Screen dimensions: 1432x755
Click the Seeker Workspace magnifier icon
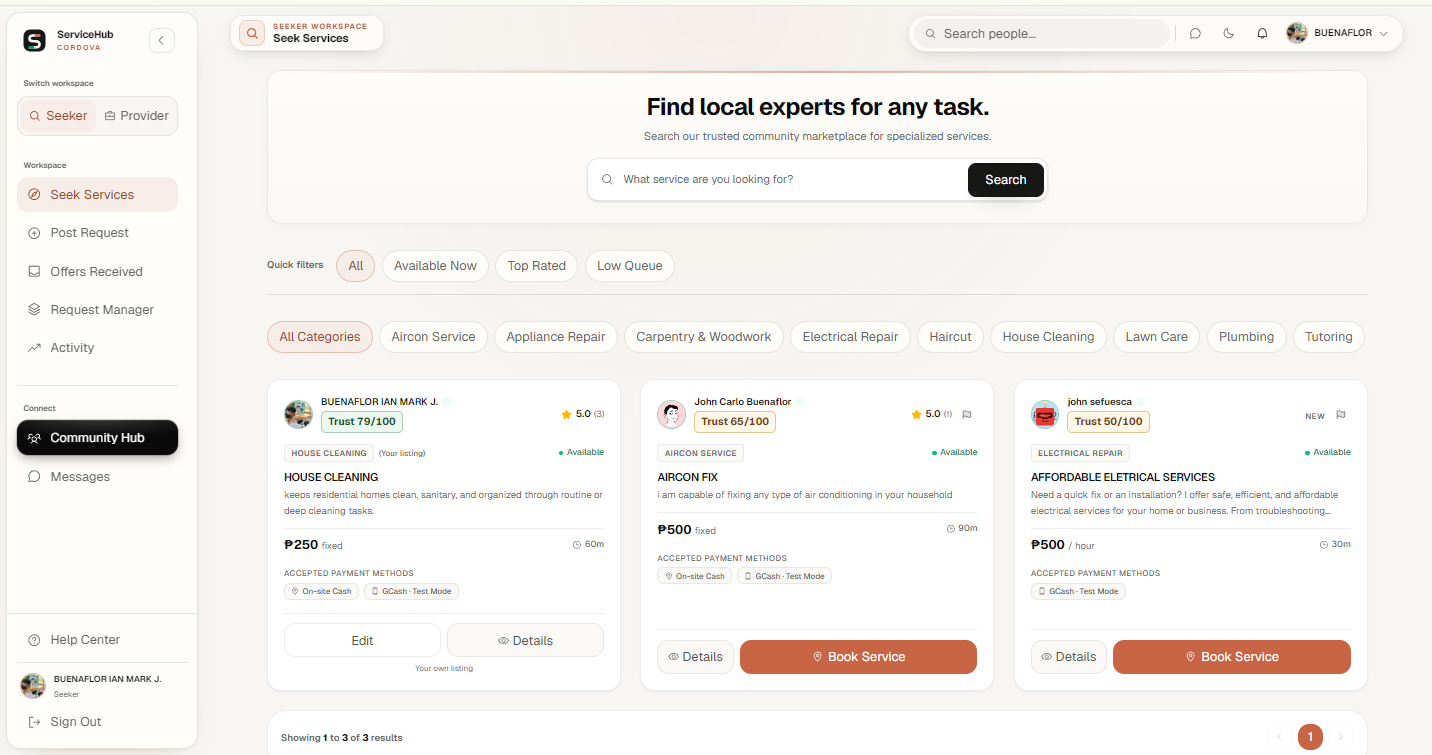pyautogui.click(x=252, y=33)
